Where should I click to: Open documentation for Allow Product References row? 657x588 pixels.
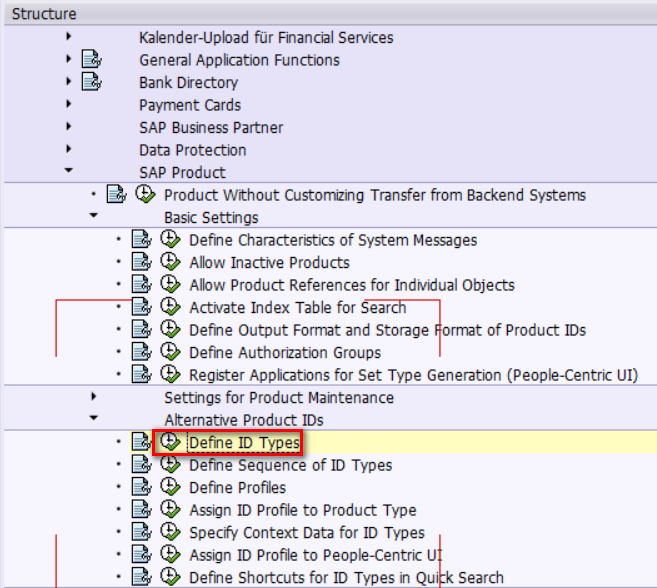coord(142,285)
